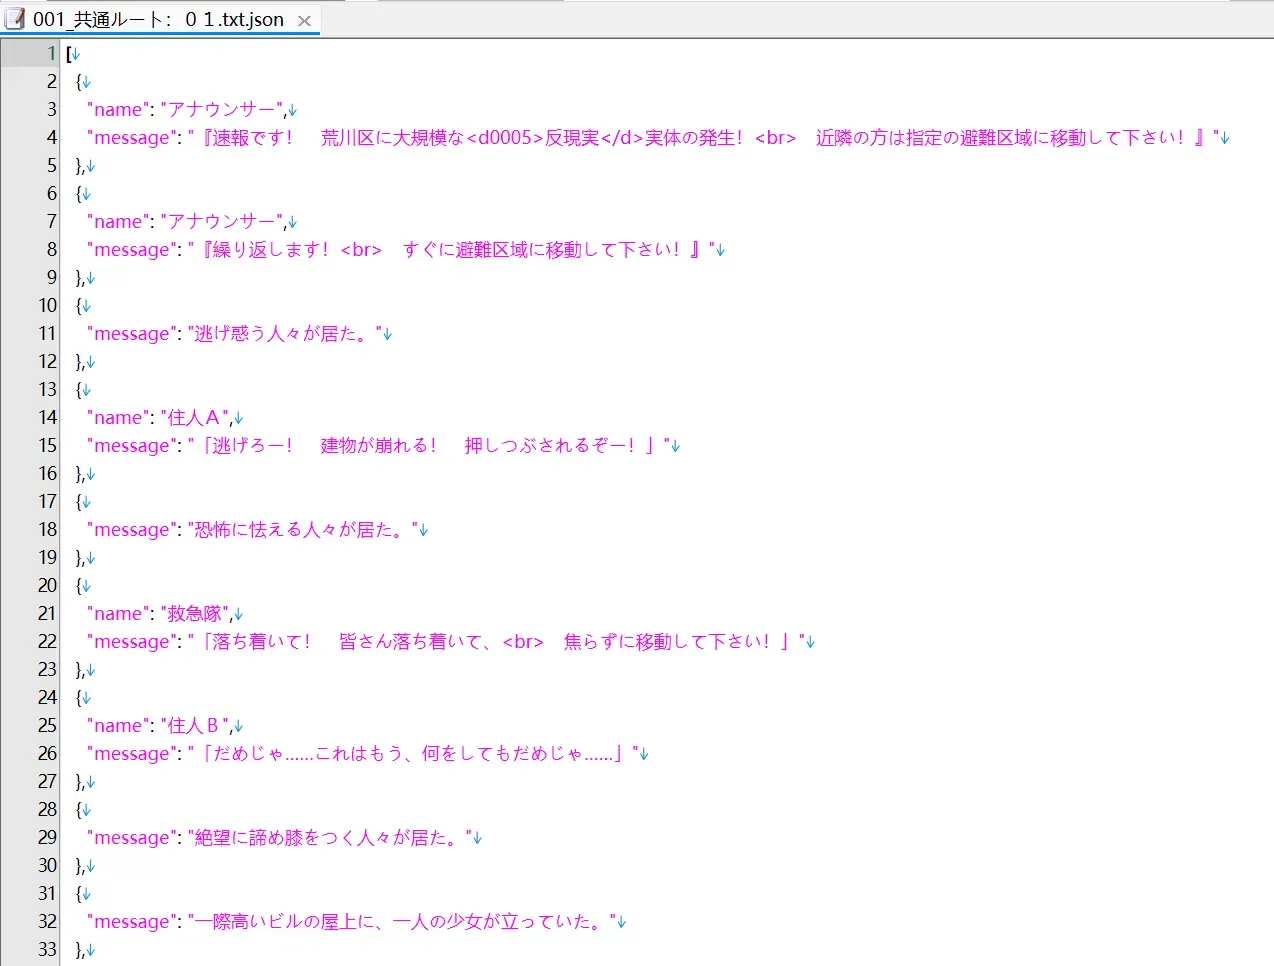Click line number 18 in the margin
This screenshot has width=1274, height=966.
point(48,530)
